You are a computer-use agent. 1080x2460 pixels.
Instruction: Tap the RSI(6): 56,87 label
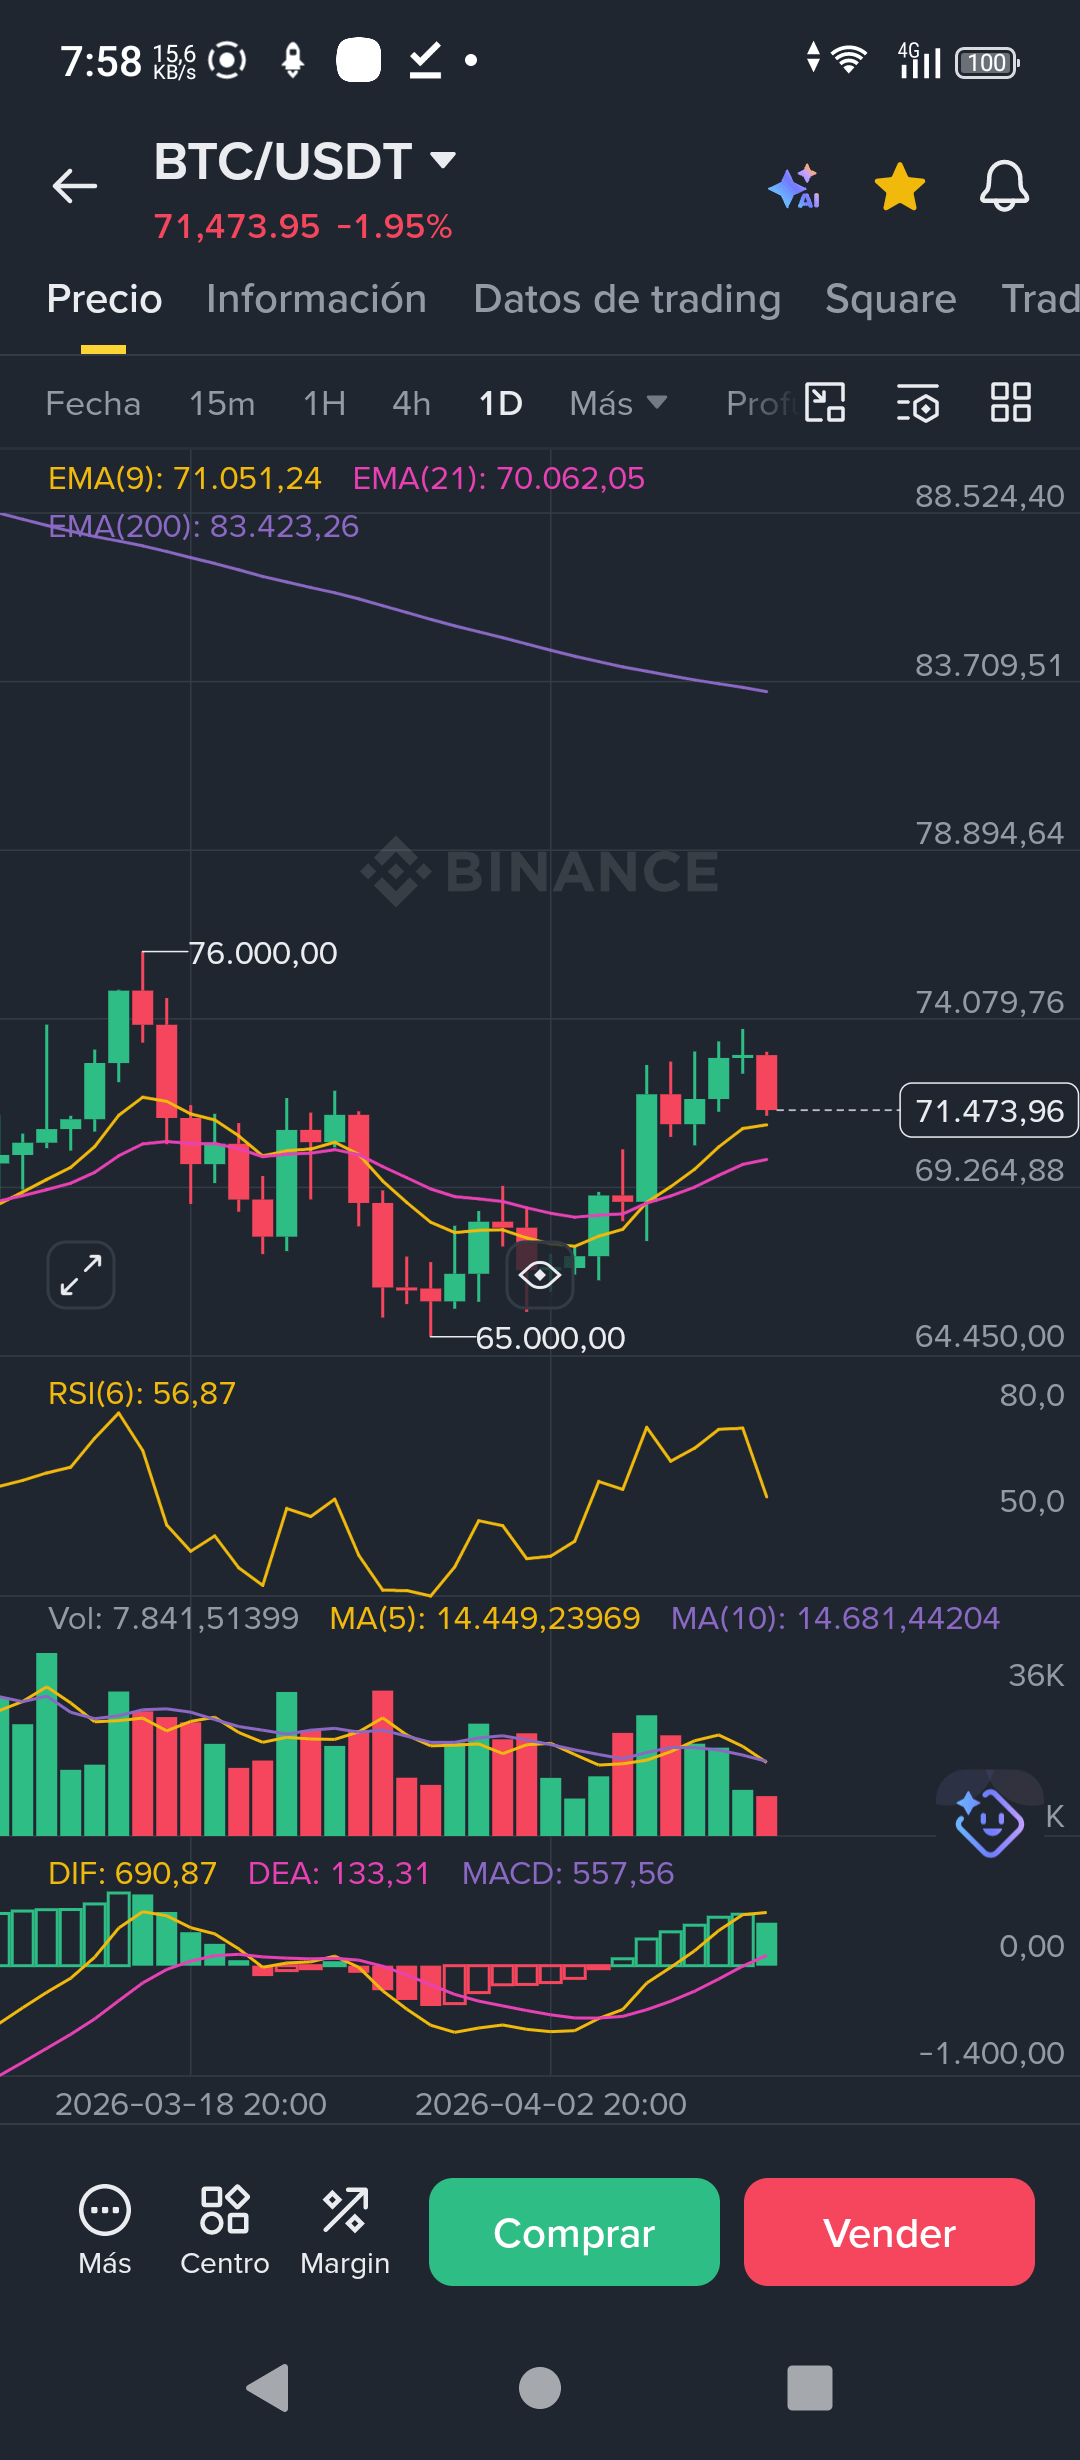coord(142,1393)
